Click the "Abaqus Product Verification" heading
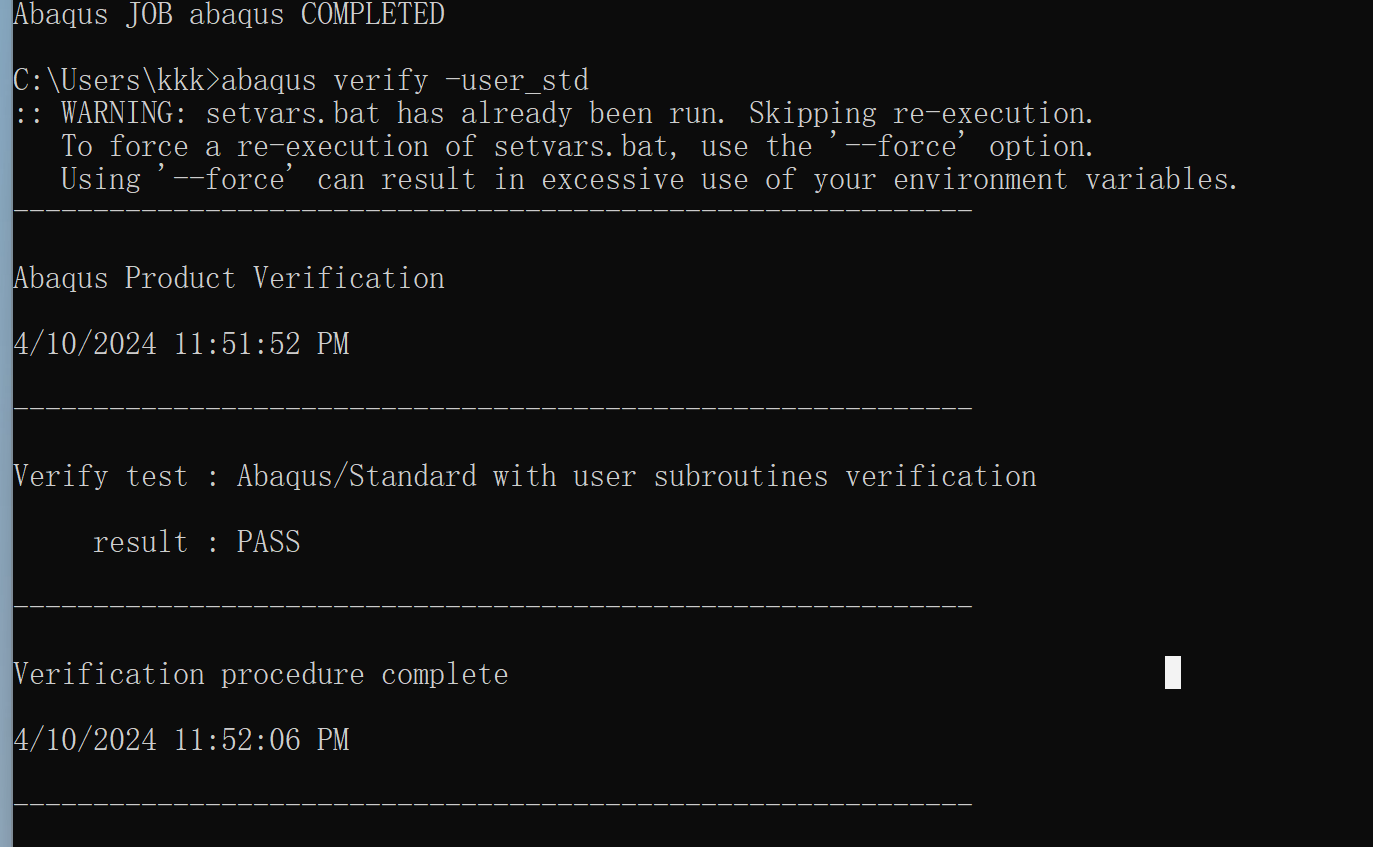 tap(229, 278)
